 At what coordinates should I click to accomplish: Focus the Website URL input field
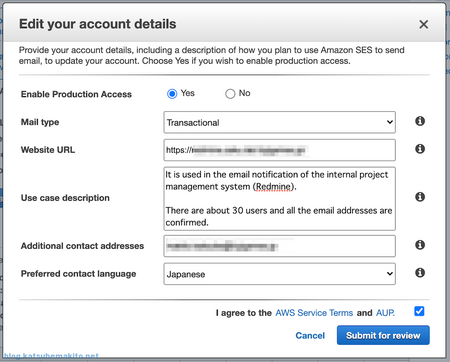[x=279, y=150]
